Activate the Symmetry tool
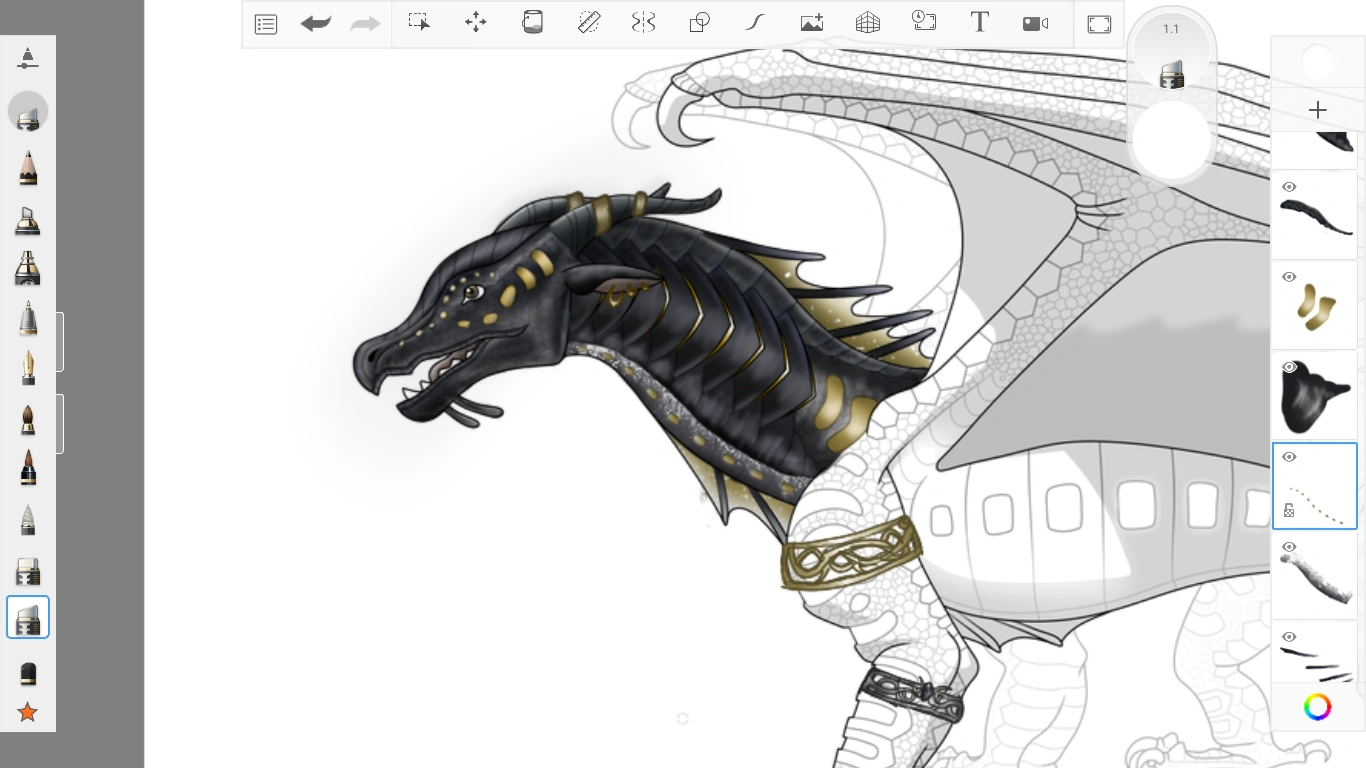Screen dimensions: 1366x768 pyautogui.click(x=643, y=22)
